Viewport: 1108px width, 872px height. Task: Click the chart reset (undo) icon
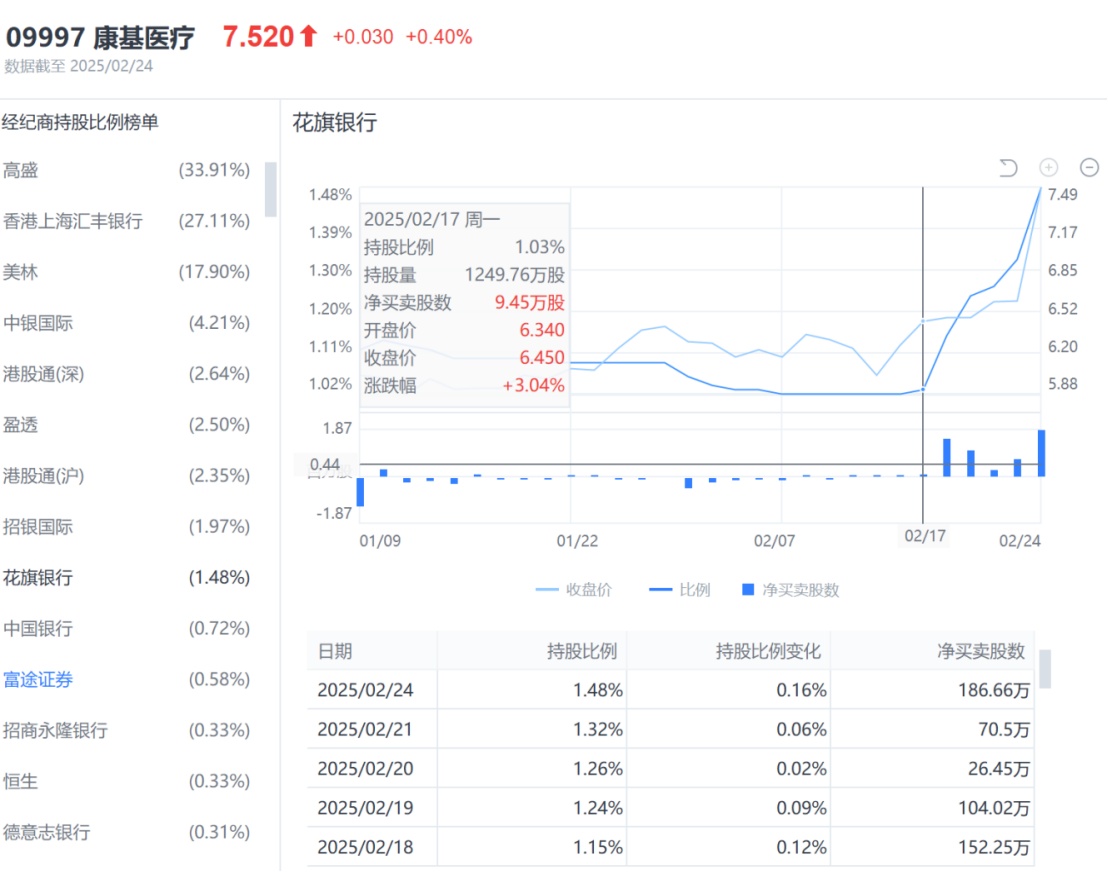pos(1008,168)
